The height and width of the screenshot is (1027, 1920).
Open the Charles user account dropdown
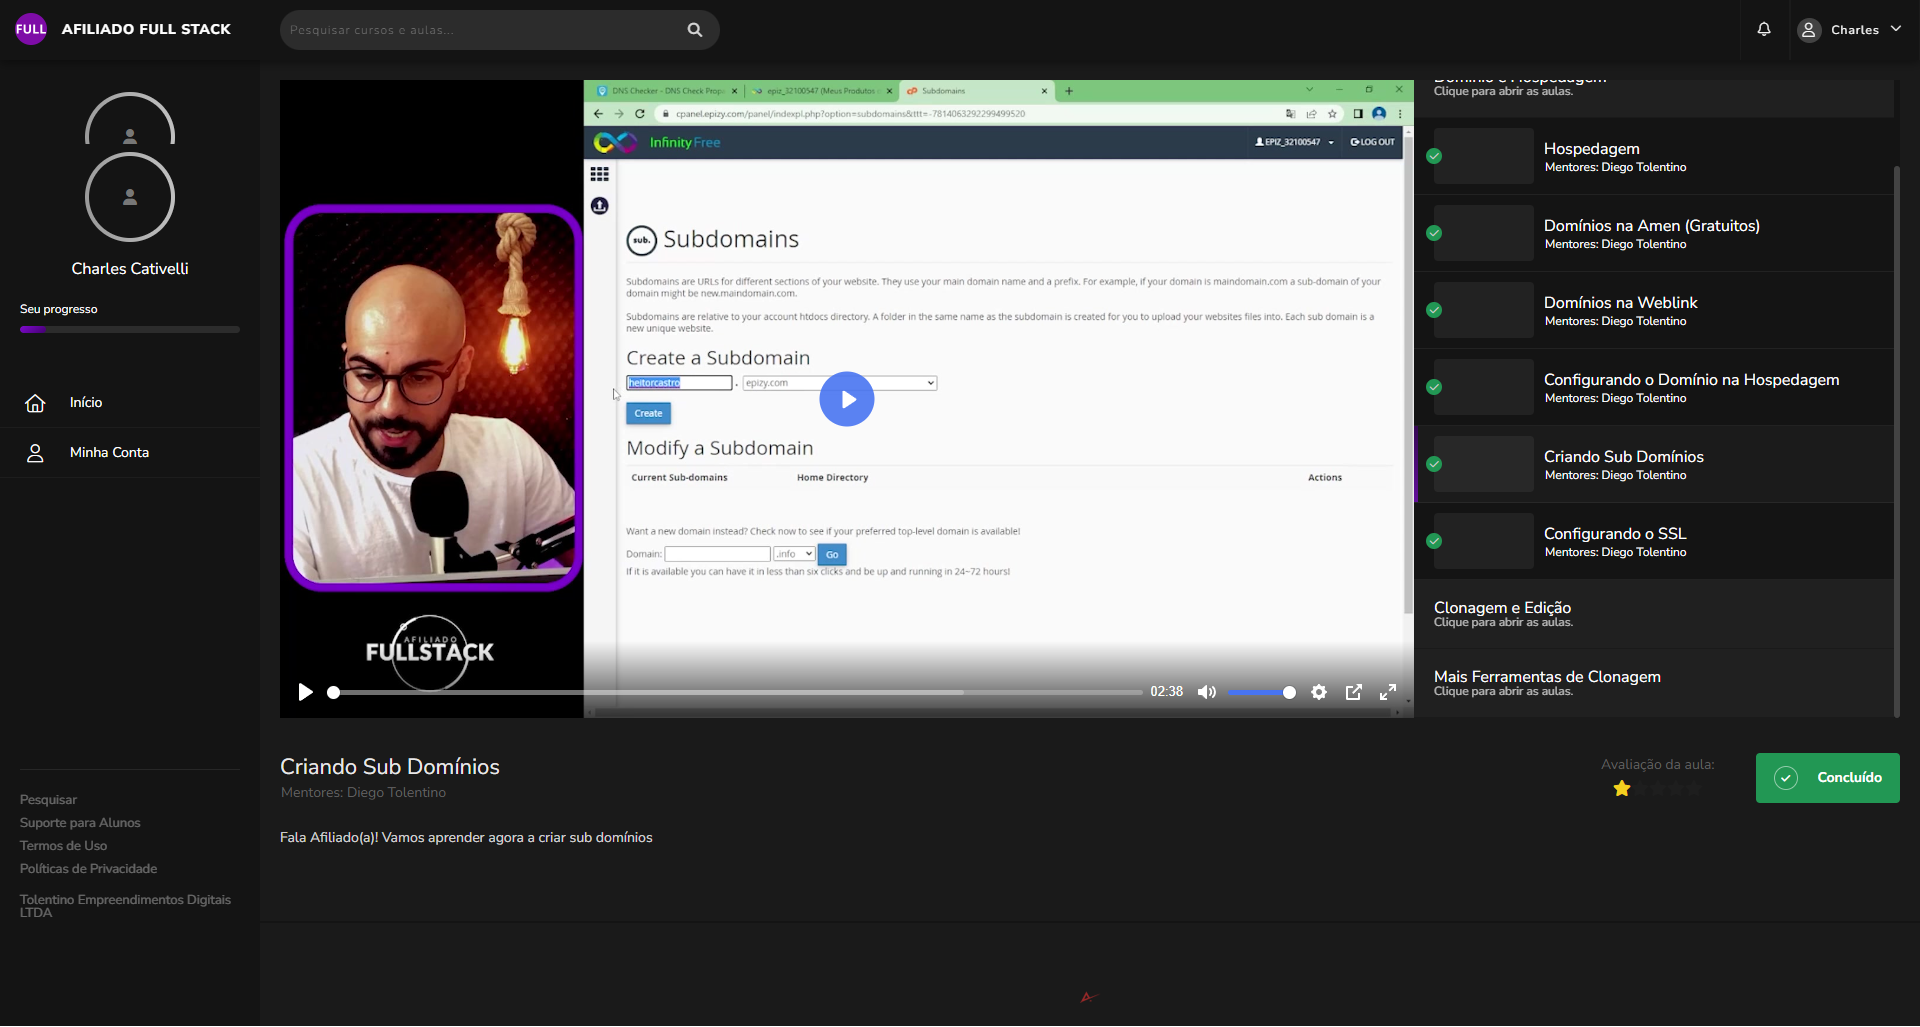[x=1850, y=30]
